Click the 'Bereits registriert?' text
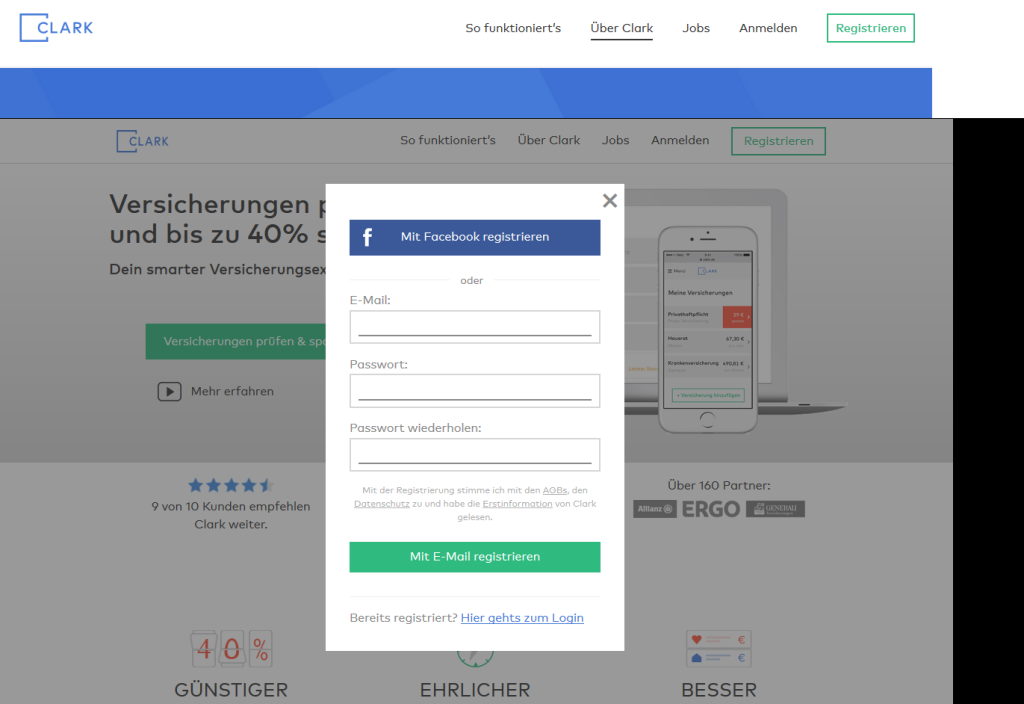The height and width of the screenshot is (704, 1024). [x=404, y=618]
